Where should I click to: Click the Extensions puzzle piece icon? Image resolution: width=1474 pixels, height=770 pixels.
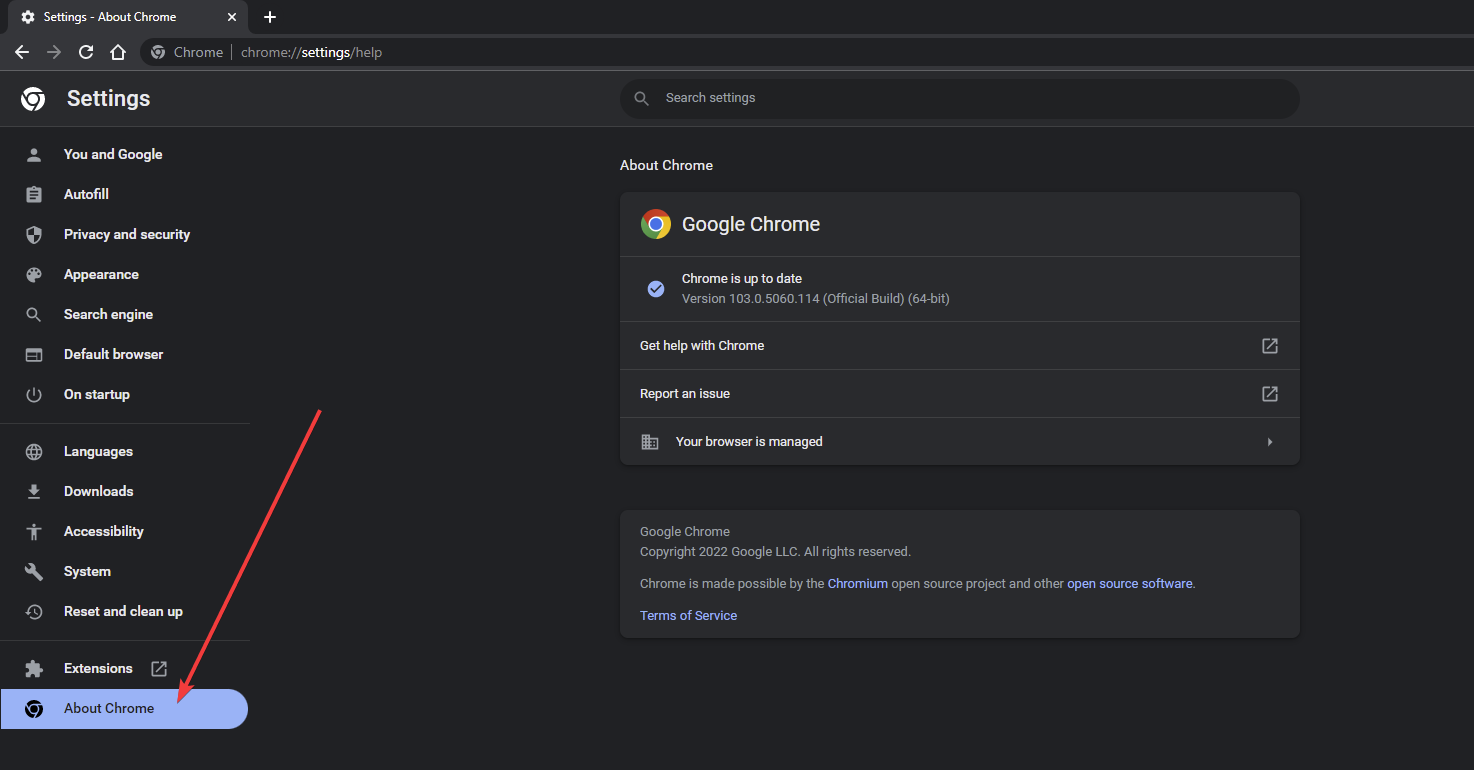(x=34, y=668)
